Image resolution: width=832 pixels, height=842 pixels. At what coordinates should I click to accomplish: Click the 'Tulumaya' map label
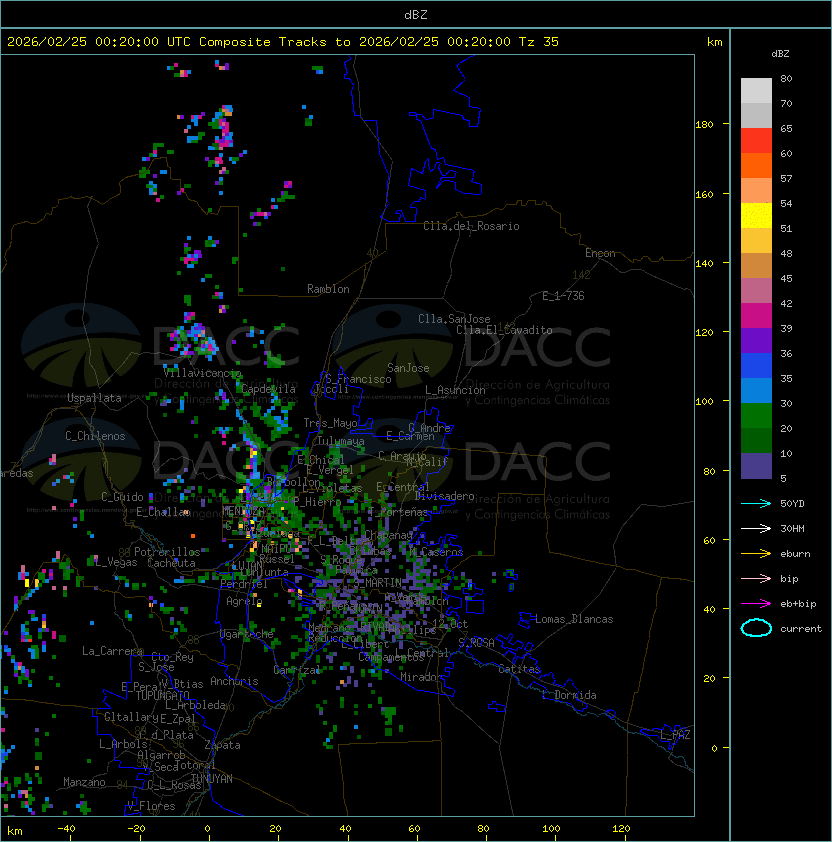coord(341,441)
